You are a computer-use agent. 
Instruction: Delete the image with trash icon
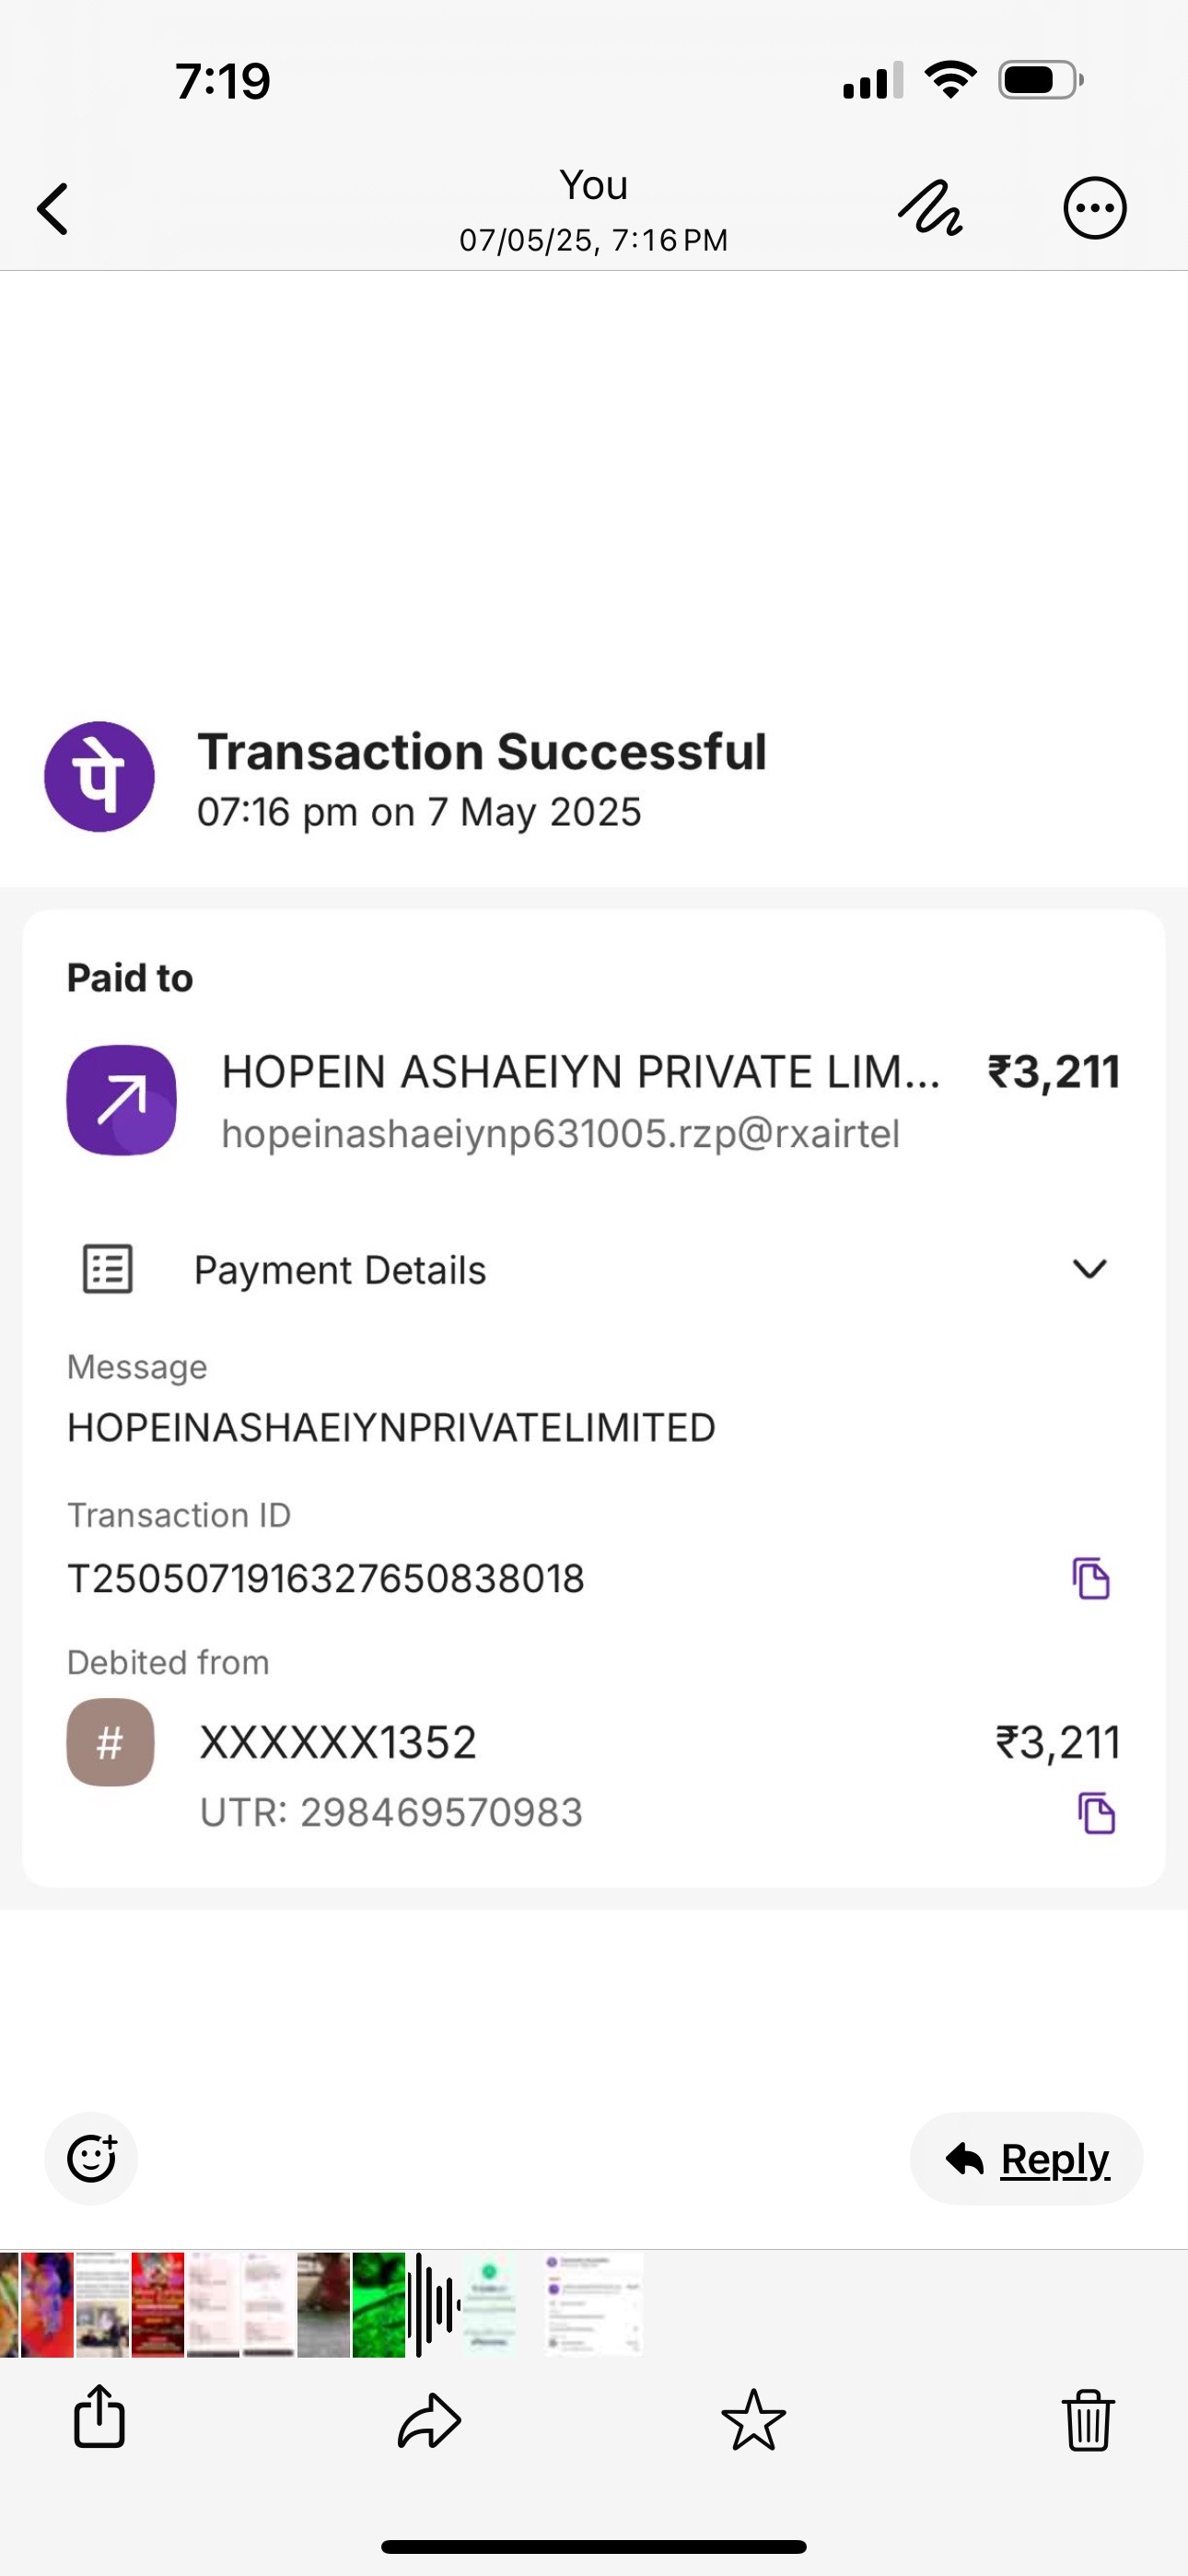(1087, 2420)
